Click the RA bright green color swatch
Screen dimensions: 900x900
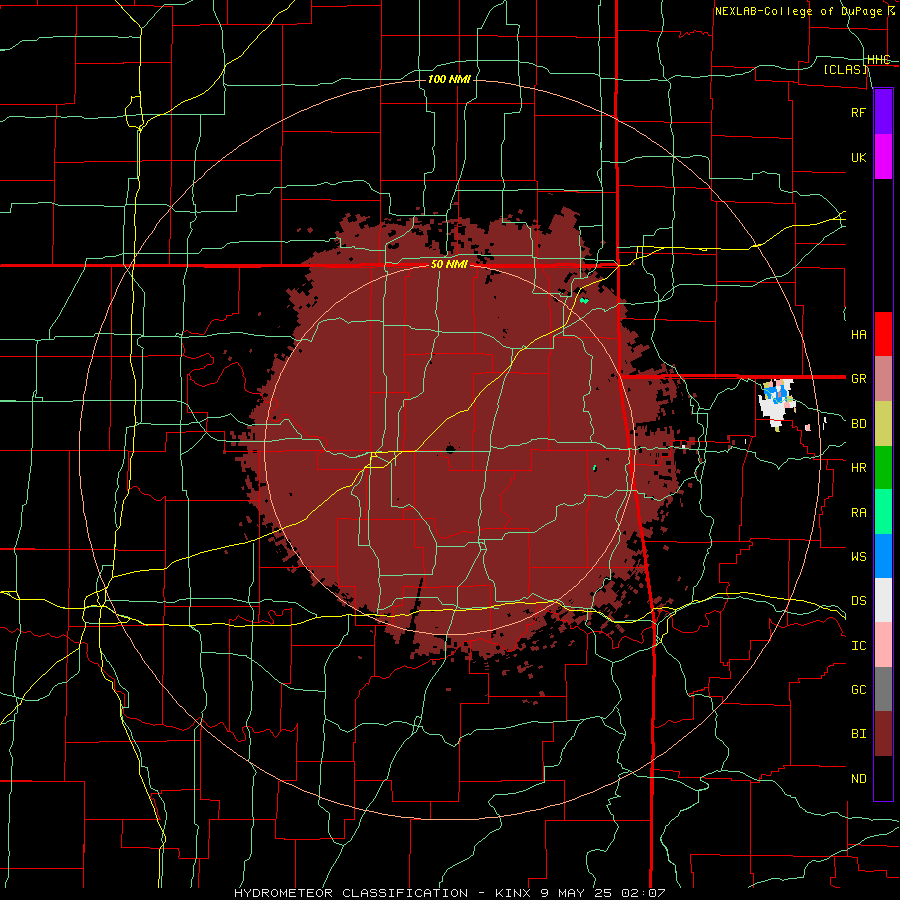click(883, 512)
